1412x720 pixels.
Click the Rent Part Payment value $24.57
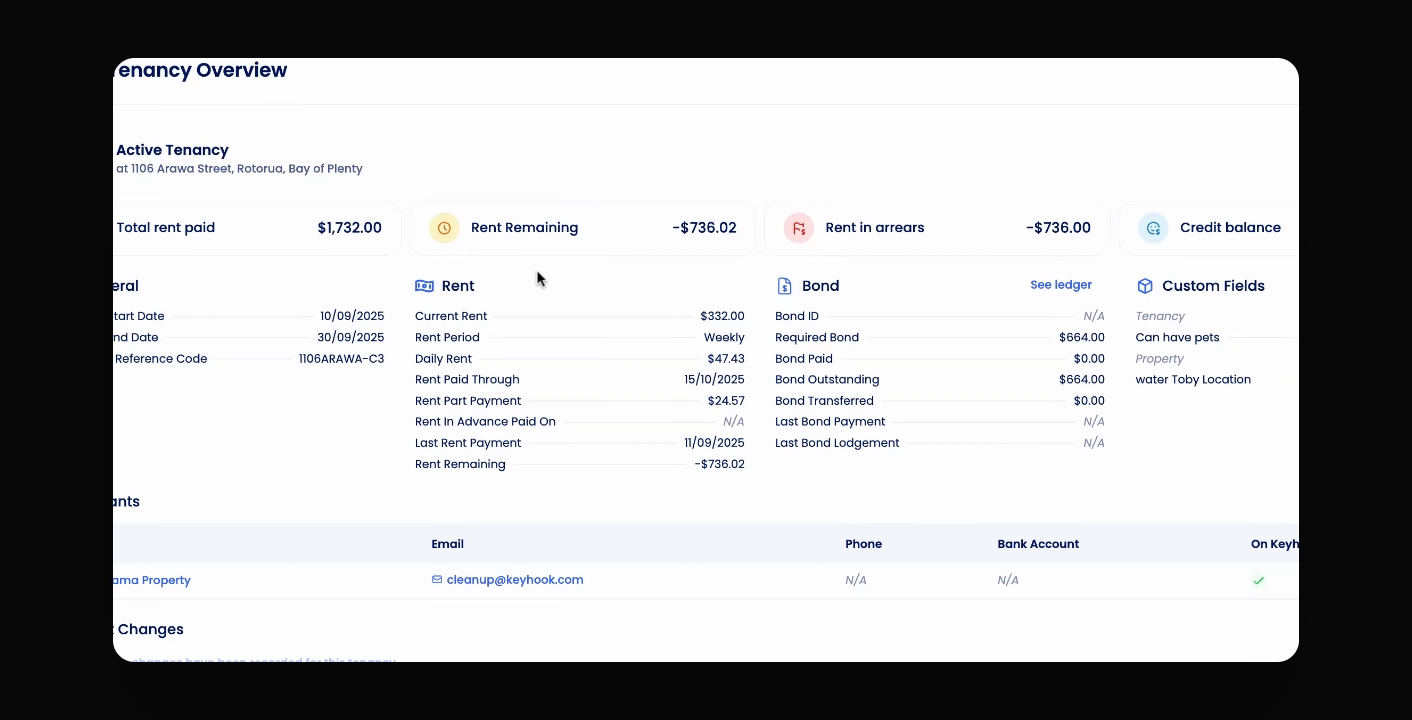(726, 400)
